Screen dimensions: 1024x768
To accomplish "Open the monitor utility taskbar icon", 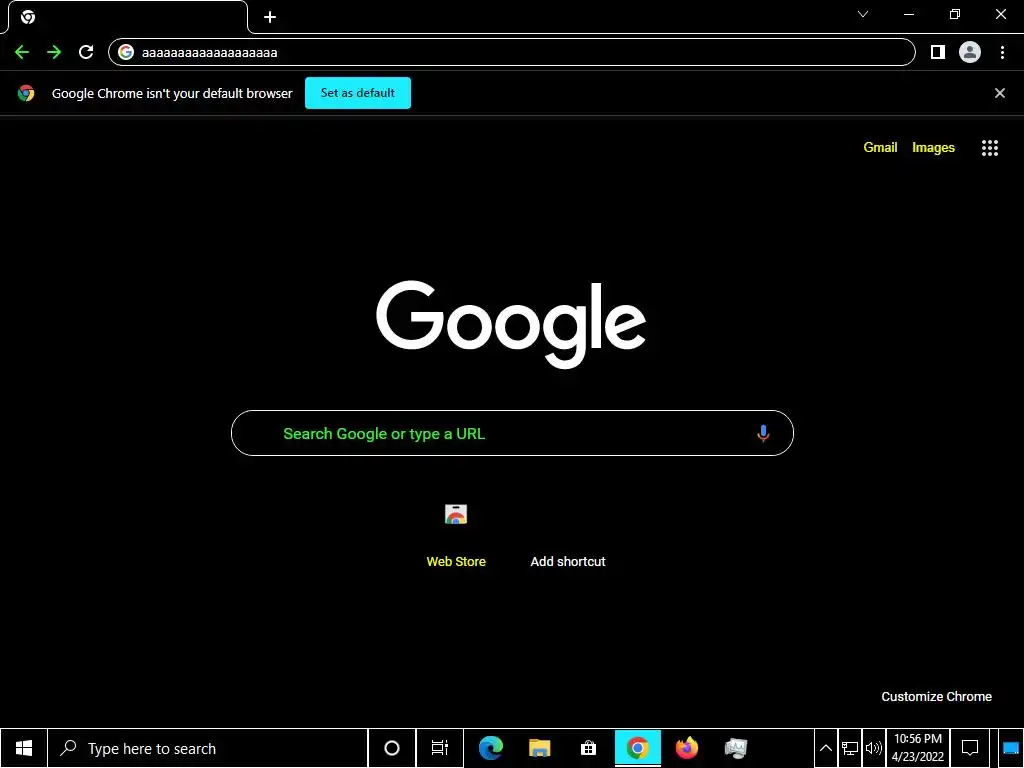I will click(x=736, y=748).
